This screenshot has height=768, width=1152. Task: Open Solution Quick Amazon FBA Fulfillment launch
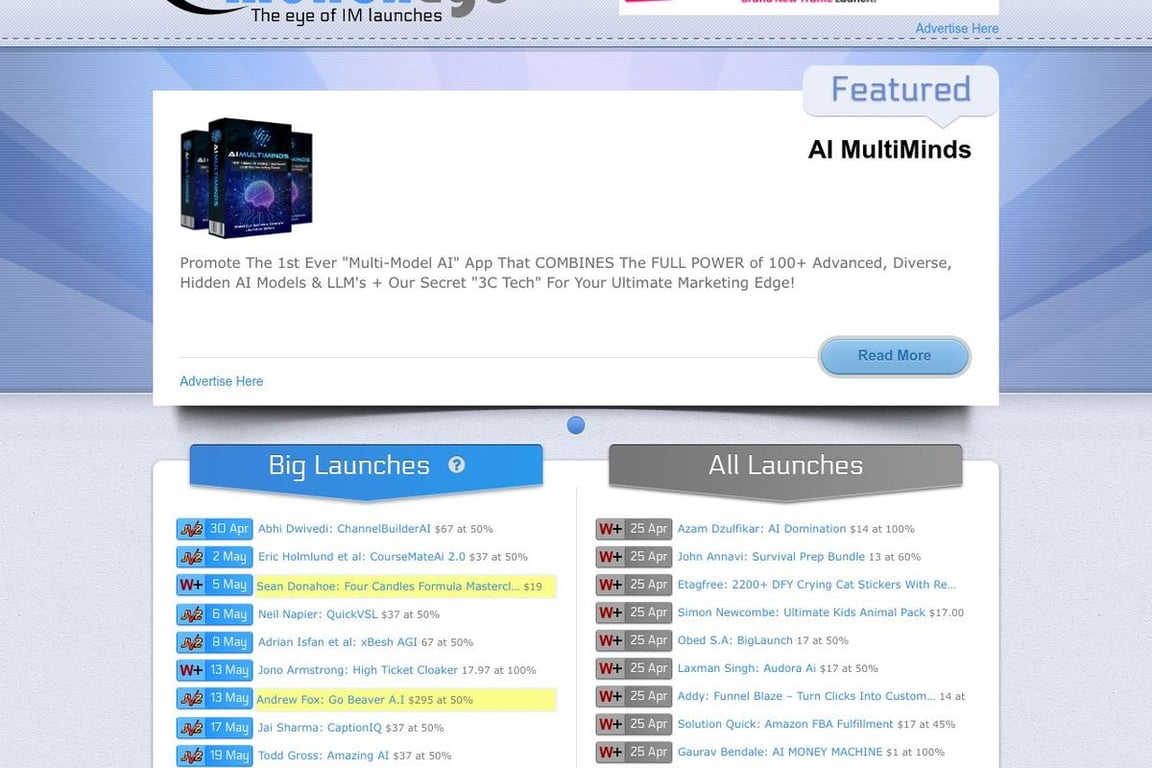coord(785,724)
